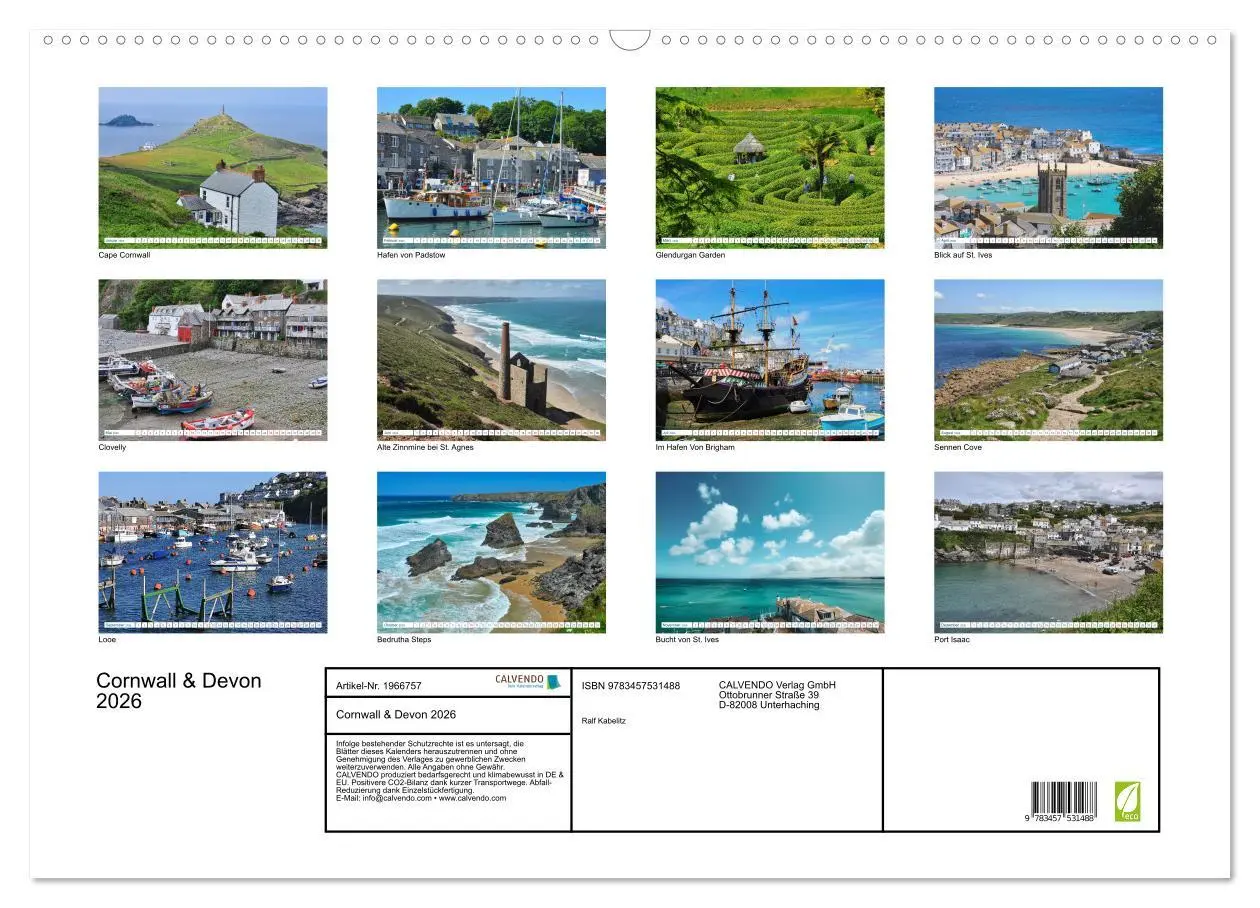Click the Cape Cornwall preview image
The height and width of the screenshot is (908, 1260).
(212, 166)
